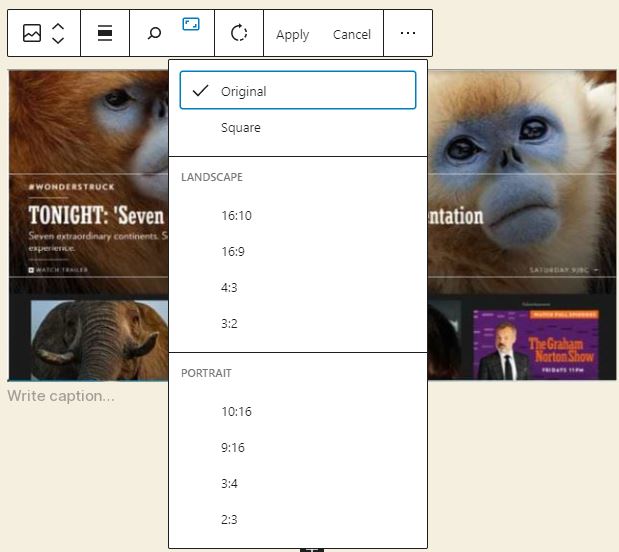This screenshot has width=619, height=552.
Task: Toggle the Aspect Ratio dropdown icon
Action: [x=191, y=24]
